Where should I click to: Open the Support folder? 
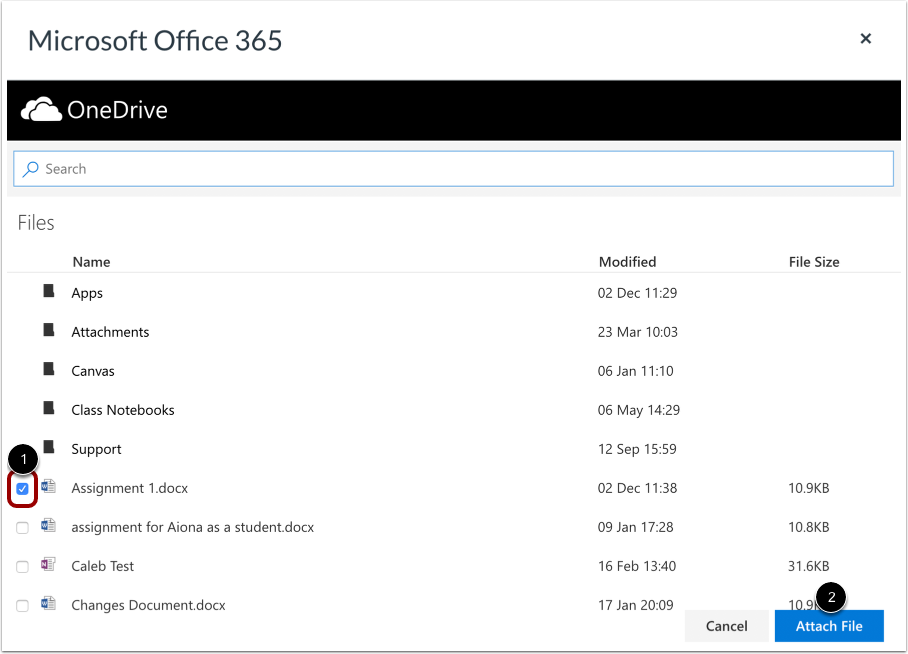point(96,449)
